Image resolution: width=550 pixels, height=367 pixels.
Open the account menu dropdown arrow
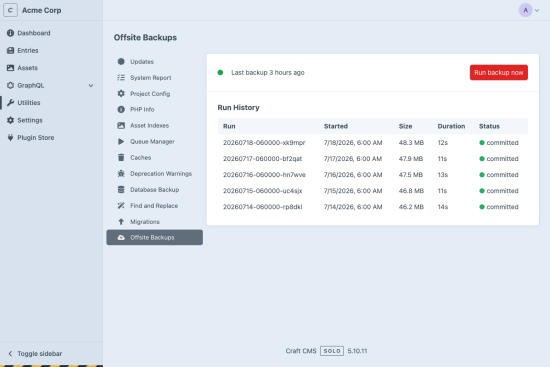tap(537, 11)
